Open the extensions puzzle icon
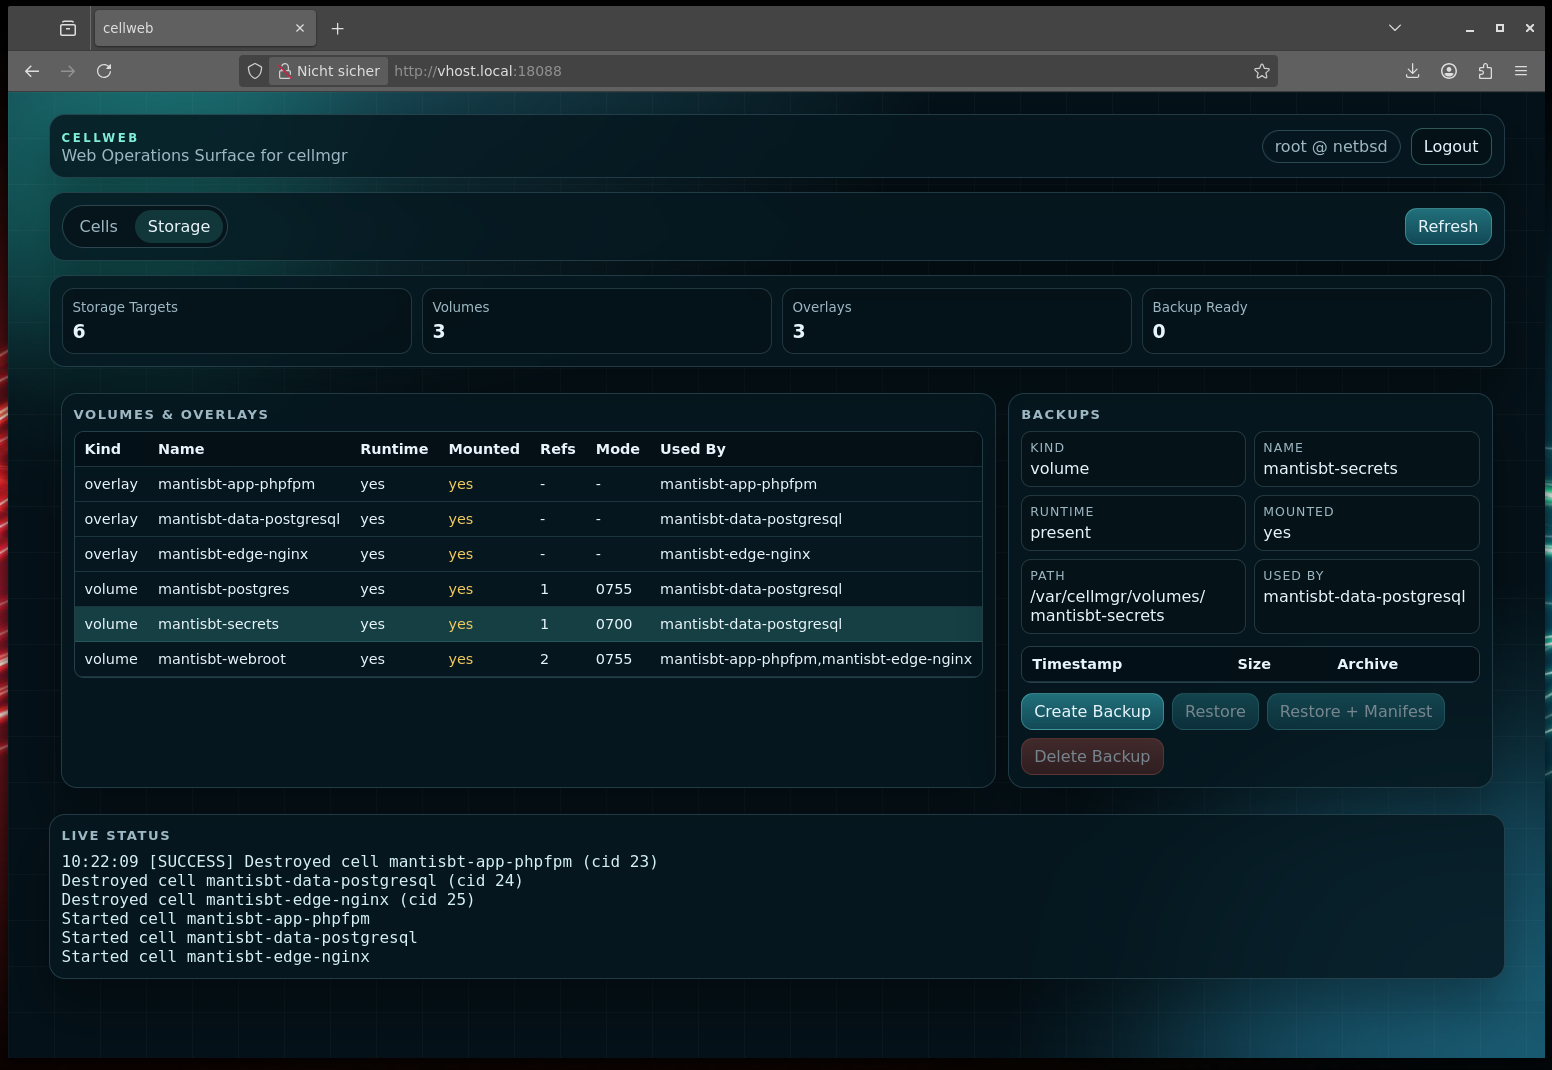Screen dimensions: 1552x1070 [x=1485, y=71]
